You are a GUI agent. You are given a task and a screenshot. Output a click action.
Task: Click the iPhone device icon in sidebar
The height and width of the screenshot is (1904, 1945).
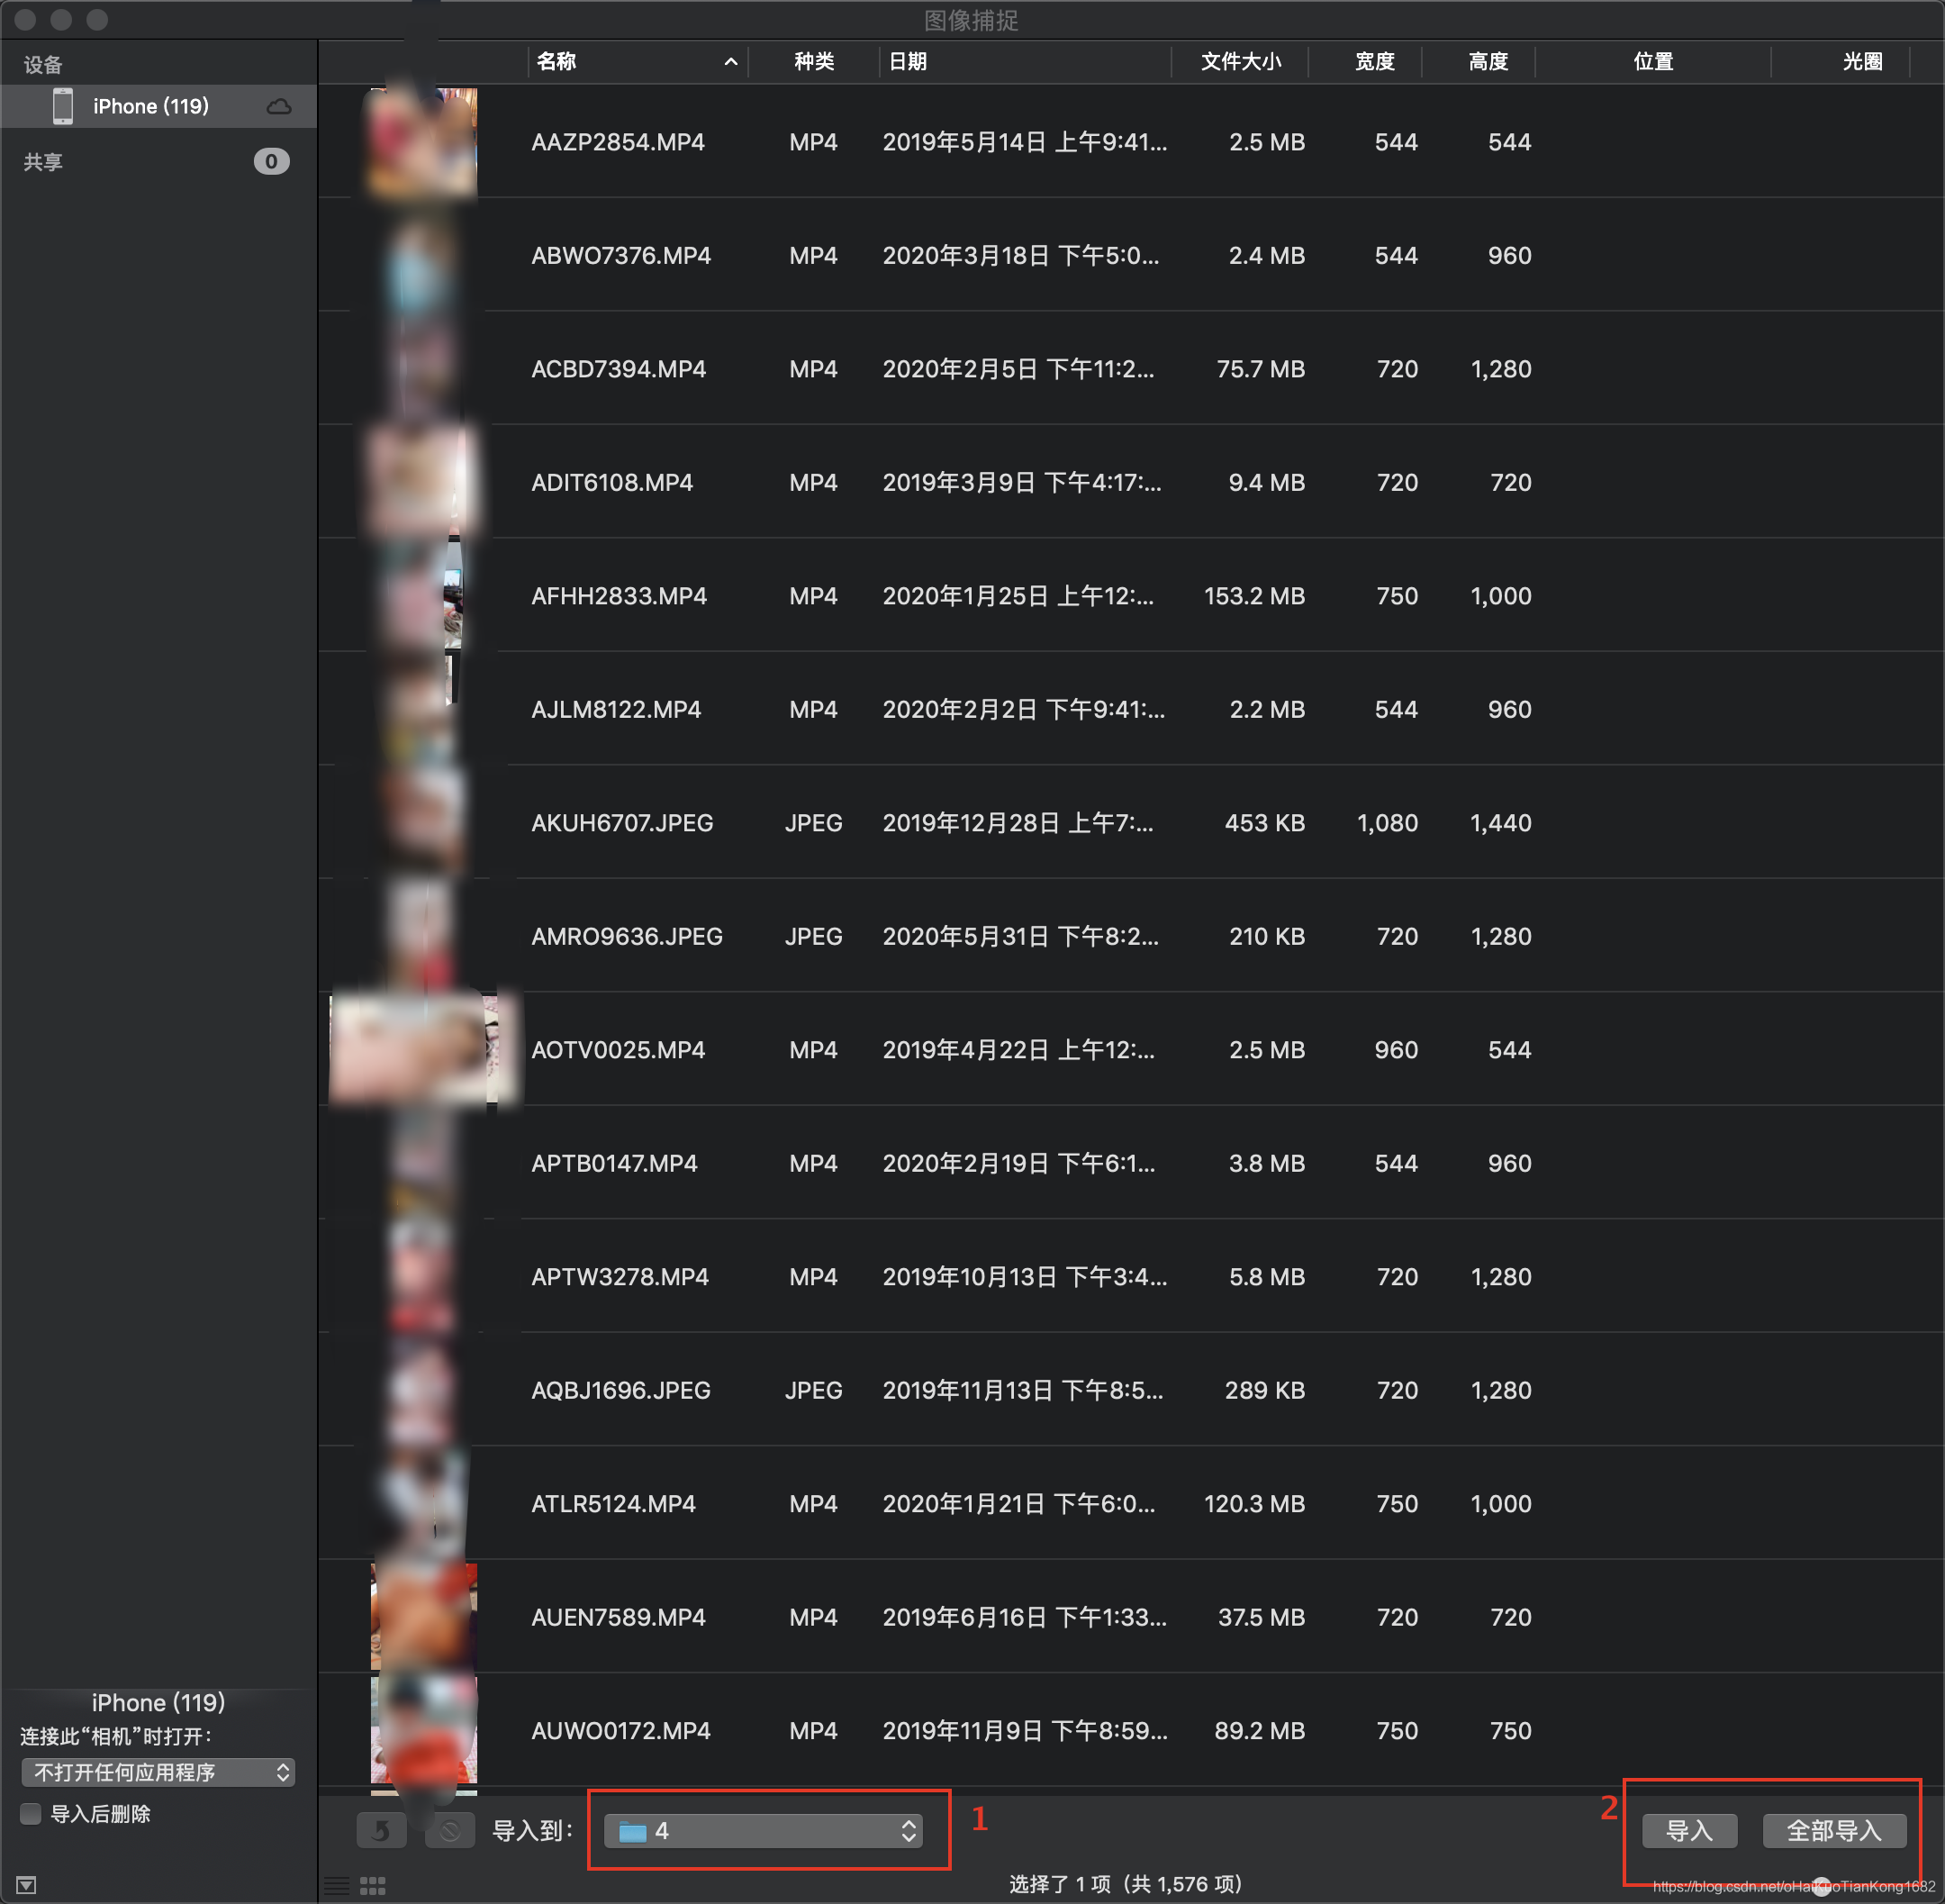coord(63,106)
